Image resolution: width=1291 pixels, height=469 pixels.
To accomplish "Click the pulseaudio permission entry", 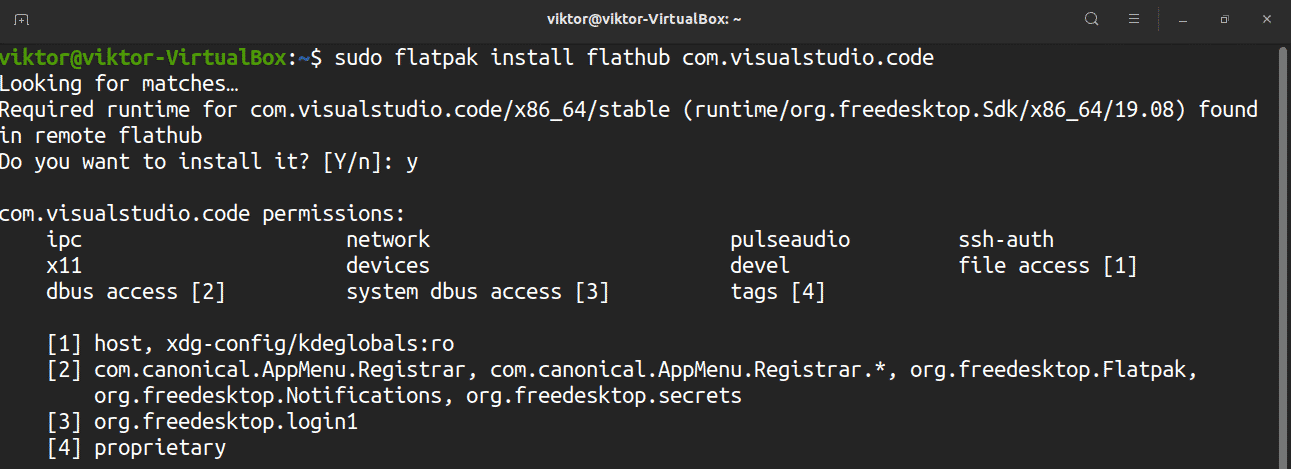I will (x=790, y=240).
